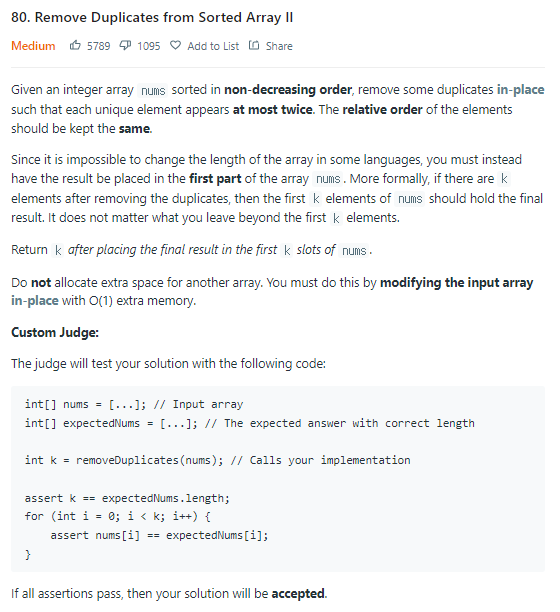The image size is (560, 612).
Task: Click the bold word accepted
Action: pyautogui.click(x=298, y=594)
